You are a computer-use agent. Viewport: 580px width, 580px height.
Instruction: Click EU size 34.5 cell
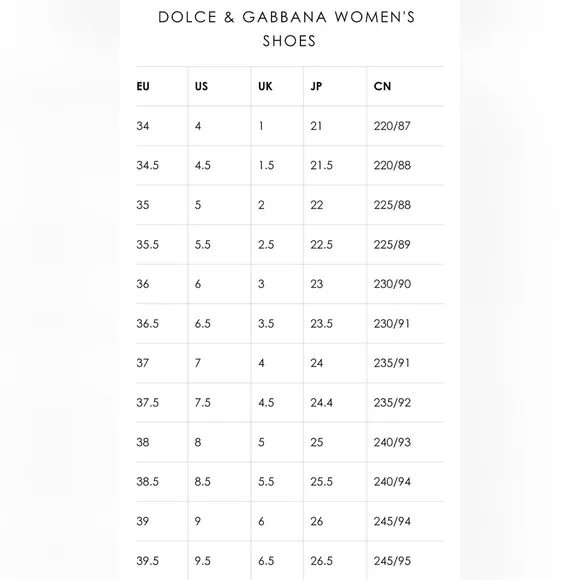148,165
